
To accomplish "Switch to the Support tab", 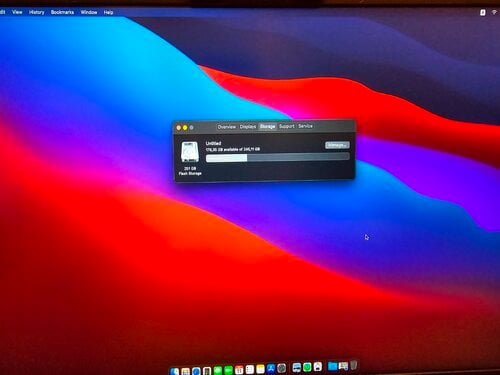I will click(287, 126).
